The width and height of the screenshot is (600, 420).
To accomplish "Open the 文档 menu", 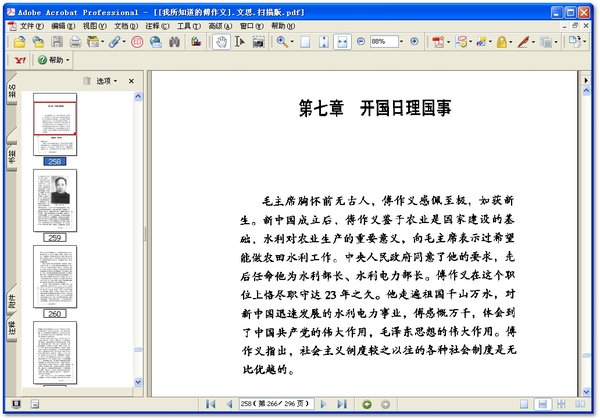I will [x=126, y=26].
